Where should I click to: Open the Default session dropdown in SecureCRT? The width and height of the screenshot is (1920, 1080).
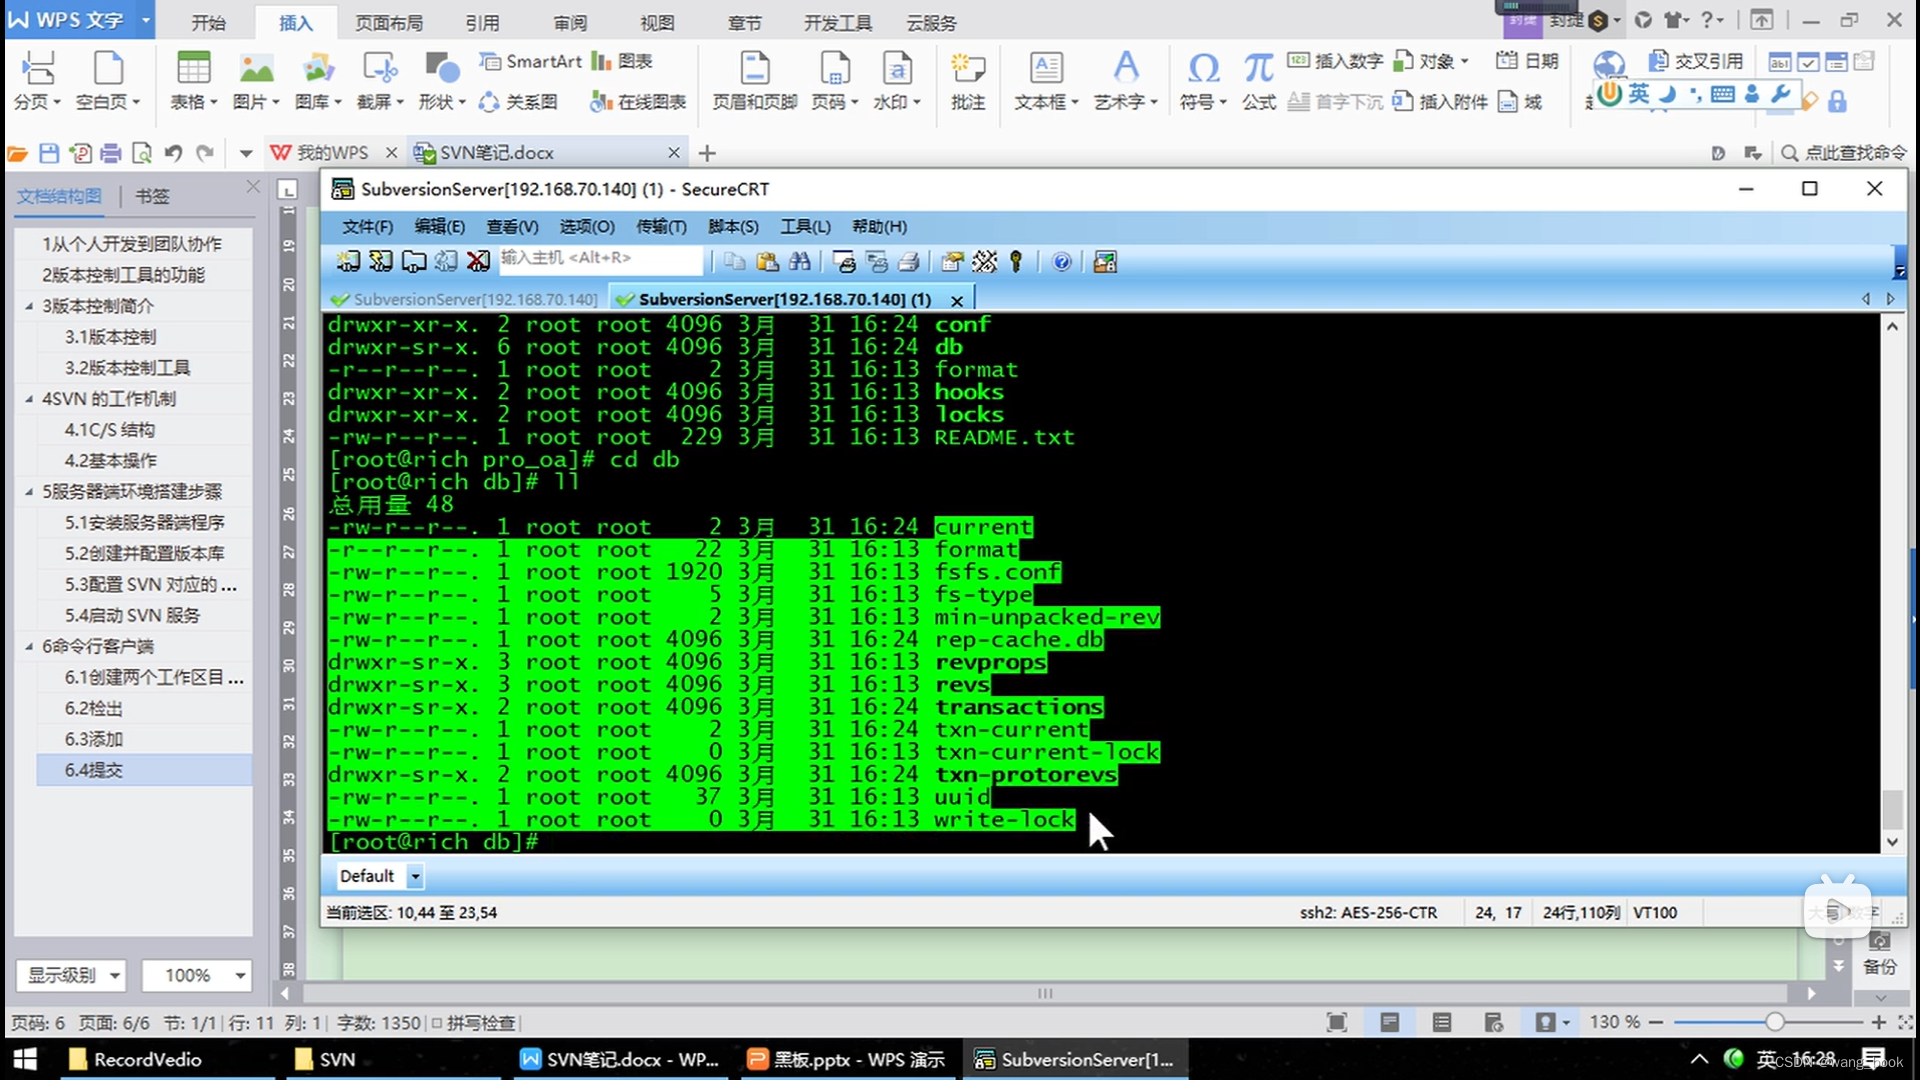point(415,877)
